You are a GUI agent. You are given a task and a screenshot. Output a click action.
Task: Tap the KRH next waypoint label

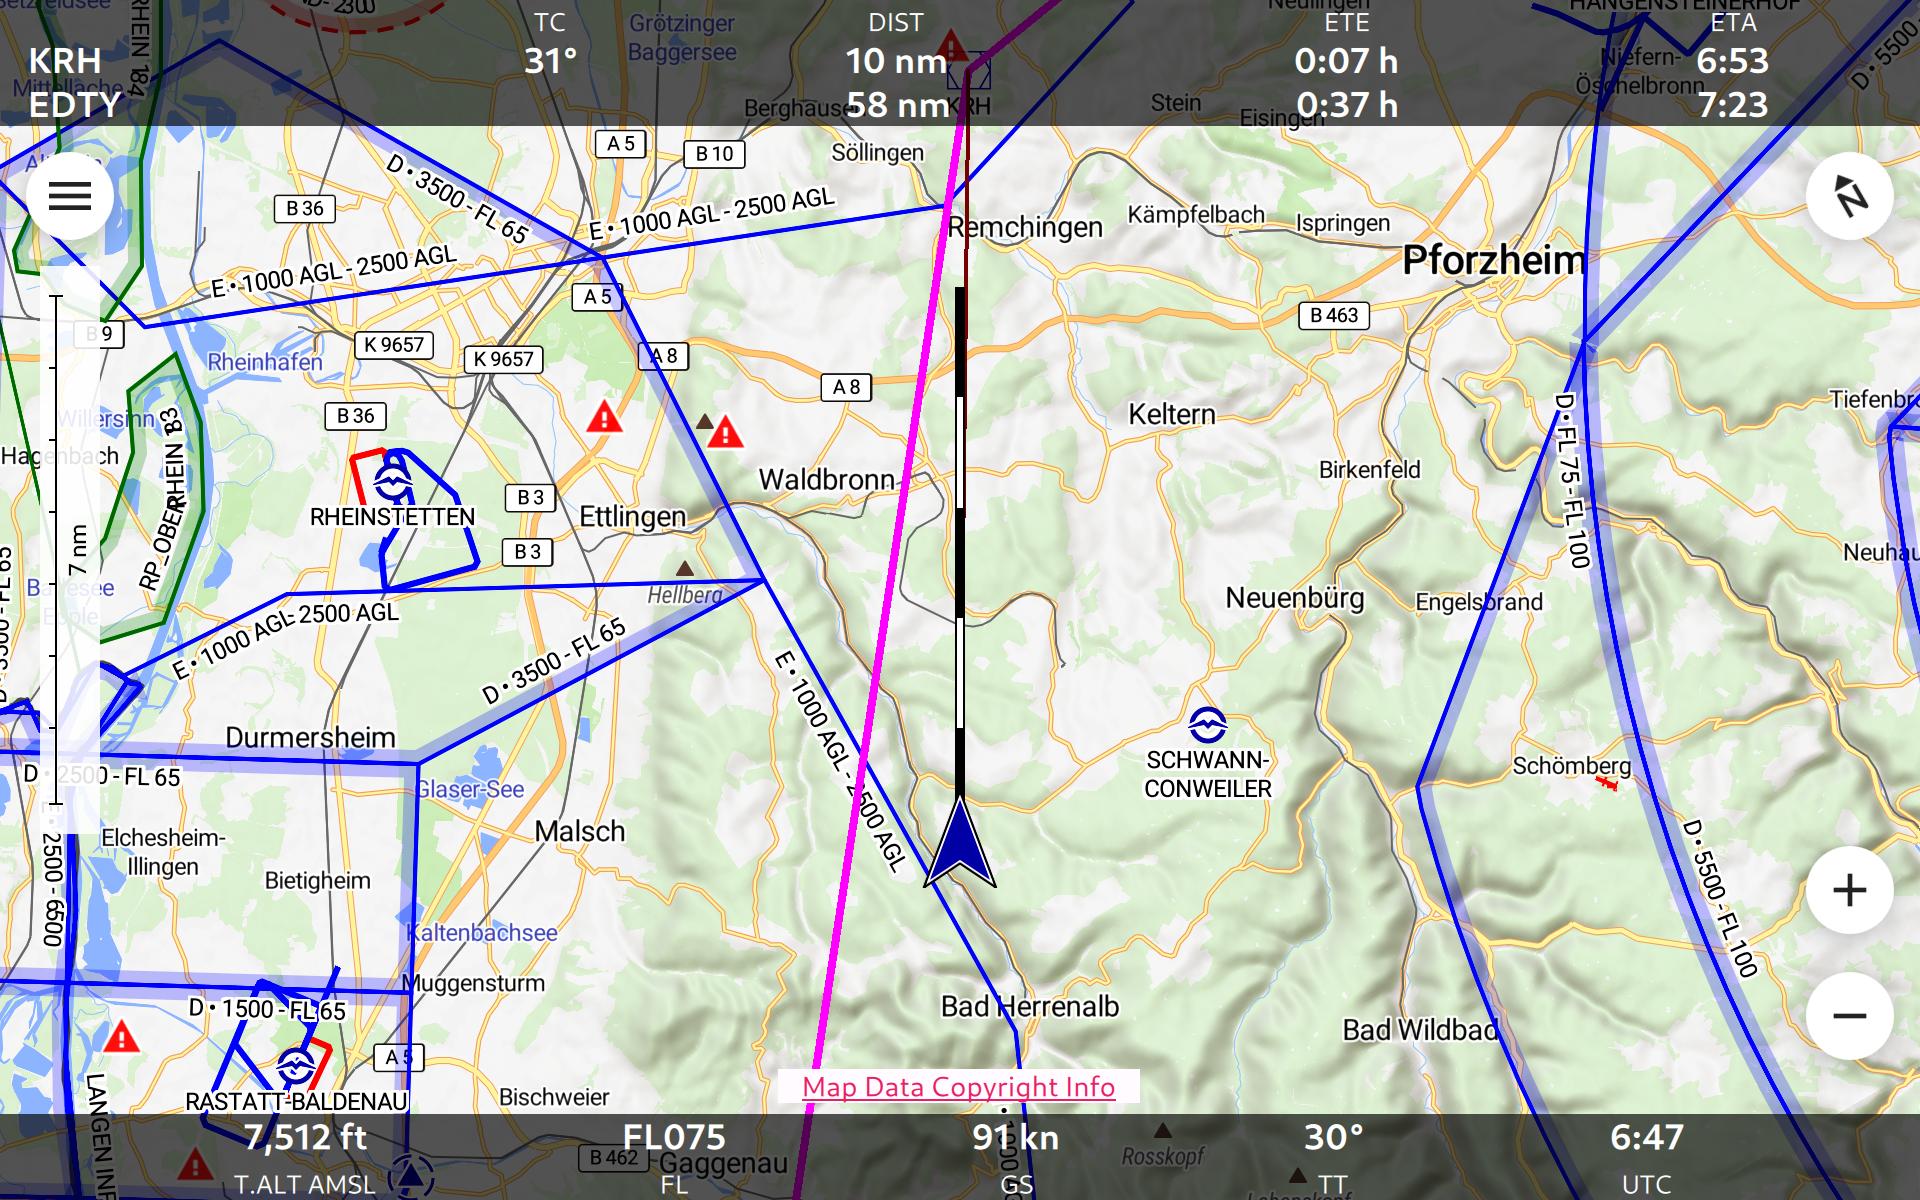tap(65, 61)
